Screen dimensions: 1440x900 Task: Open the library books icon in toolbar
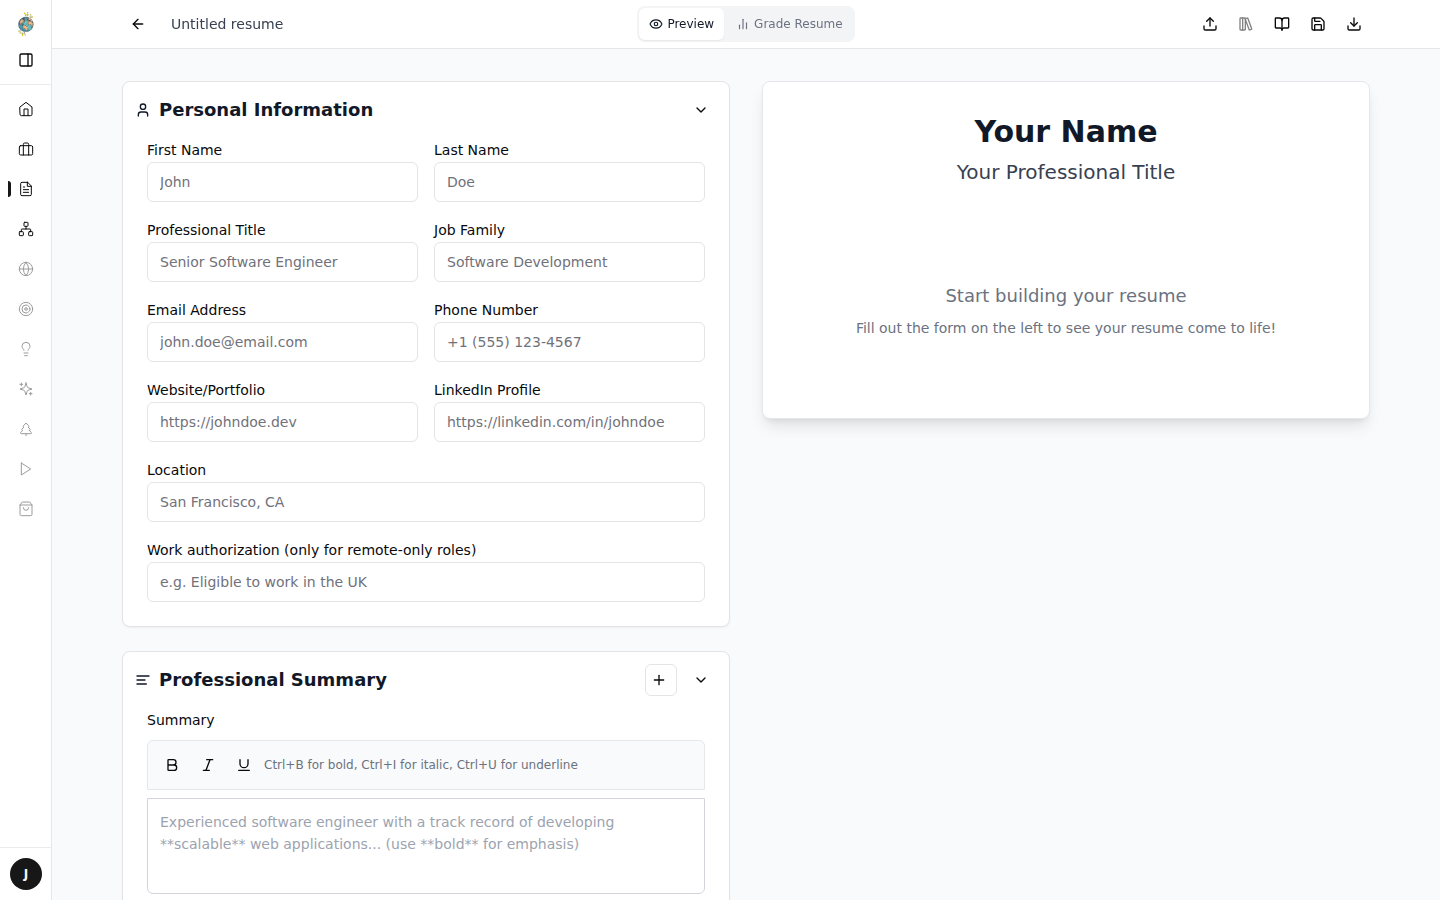pos(1246,24)
